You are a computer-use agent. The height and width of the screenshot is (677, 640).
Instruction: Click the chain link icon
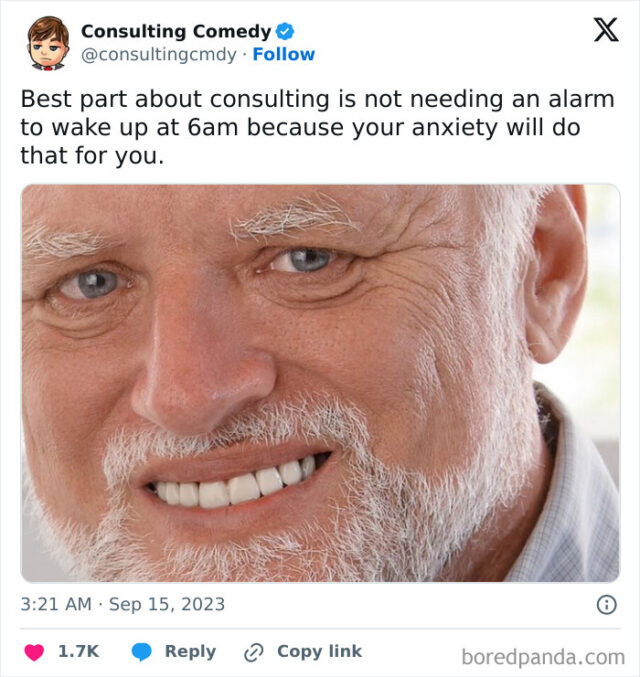pyautogui.click(x=254, y=652)
